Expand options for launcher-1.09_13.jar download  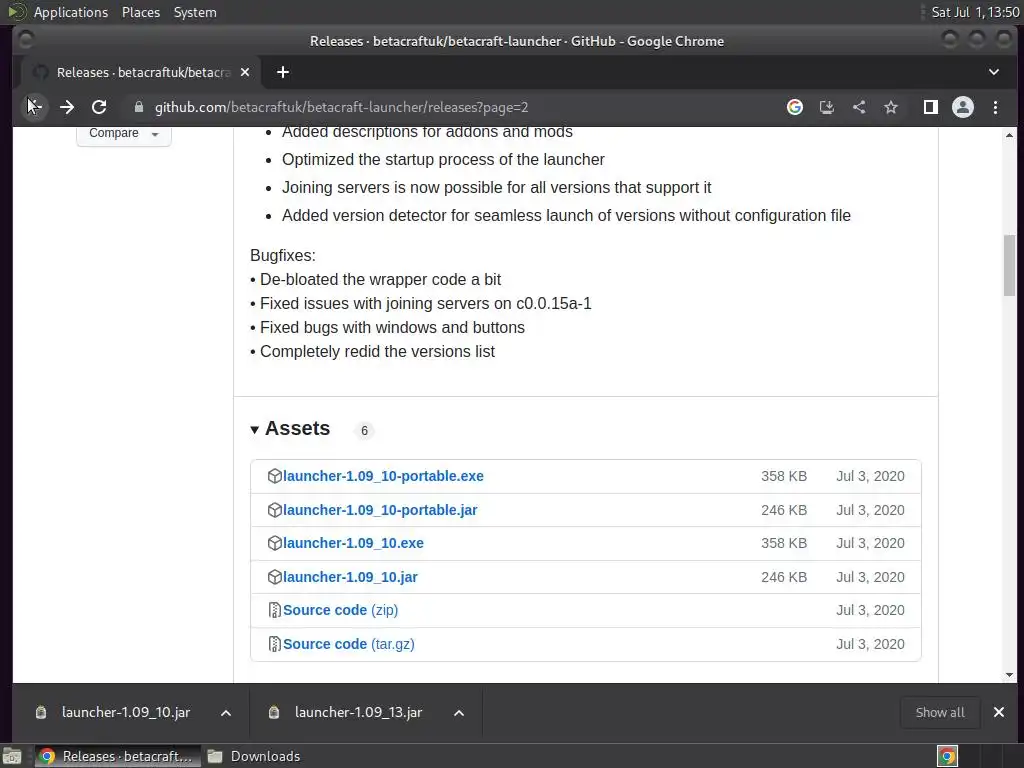click(459, 712)
